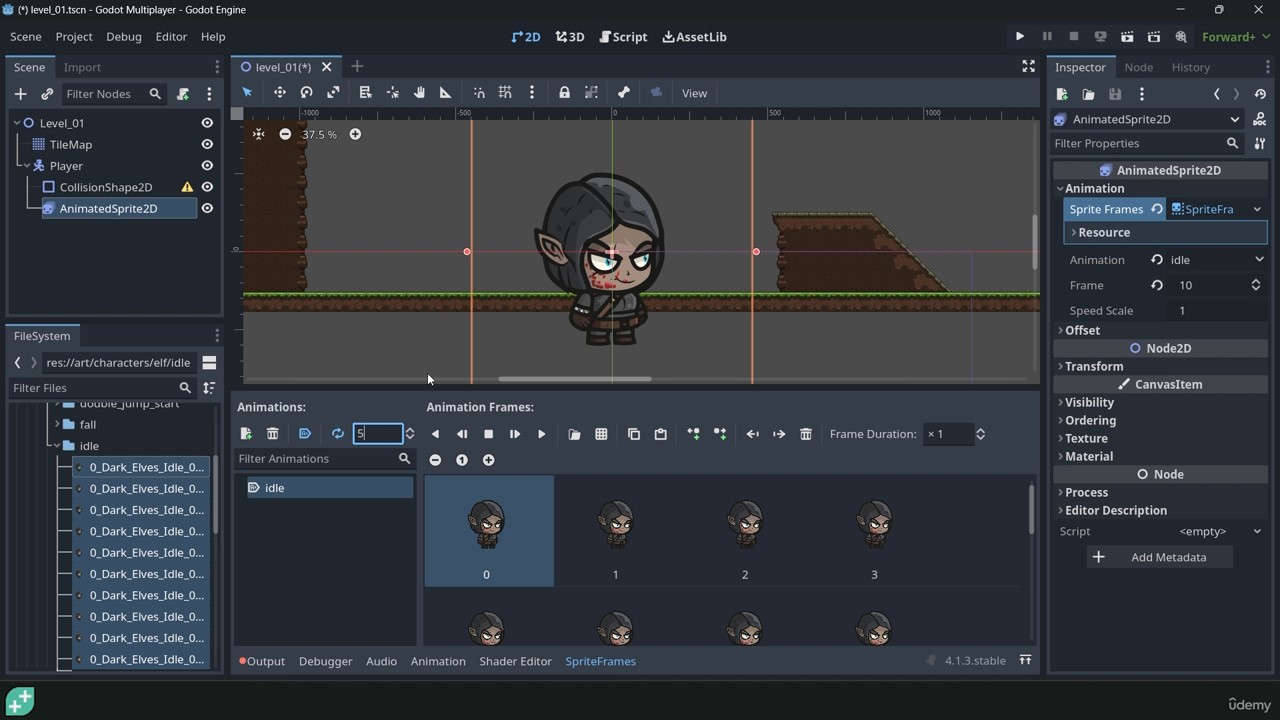
Task: Zoom out the frame thumbnails
Action: tap(435, 460)
